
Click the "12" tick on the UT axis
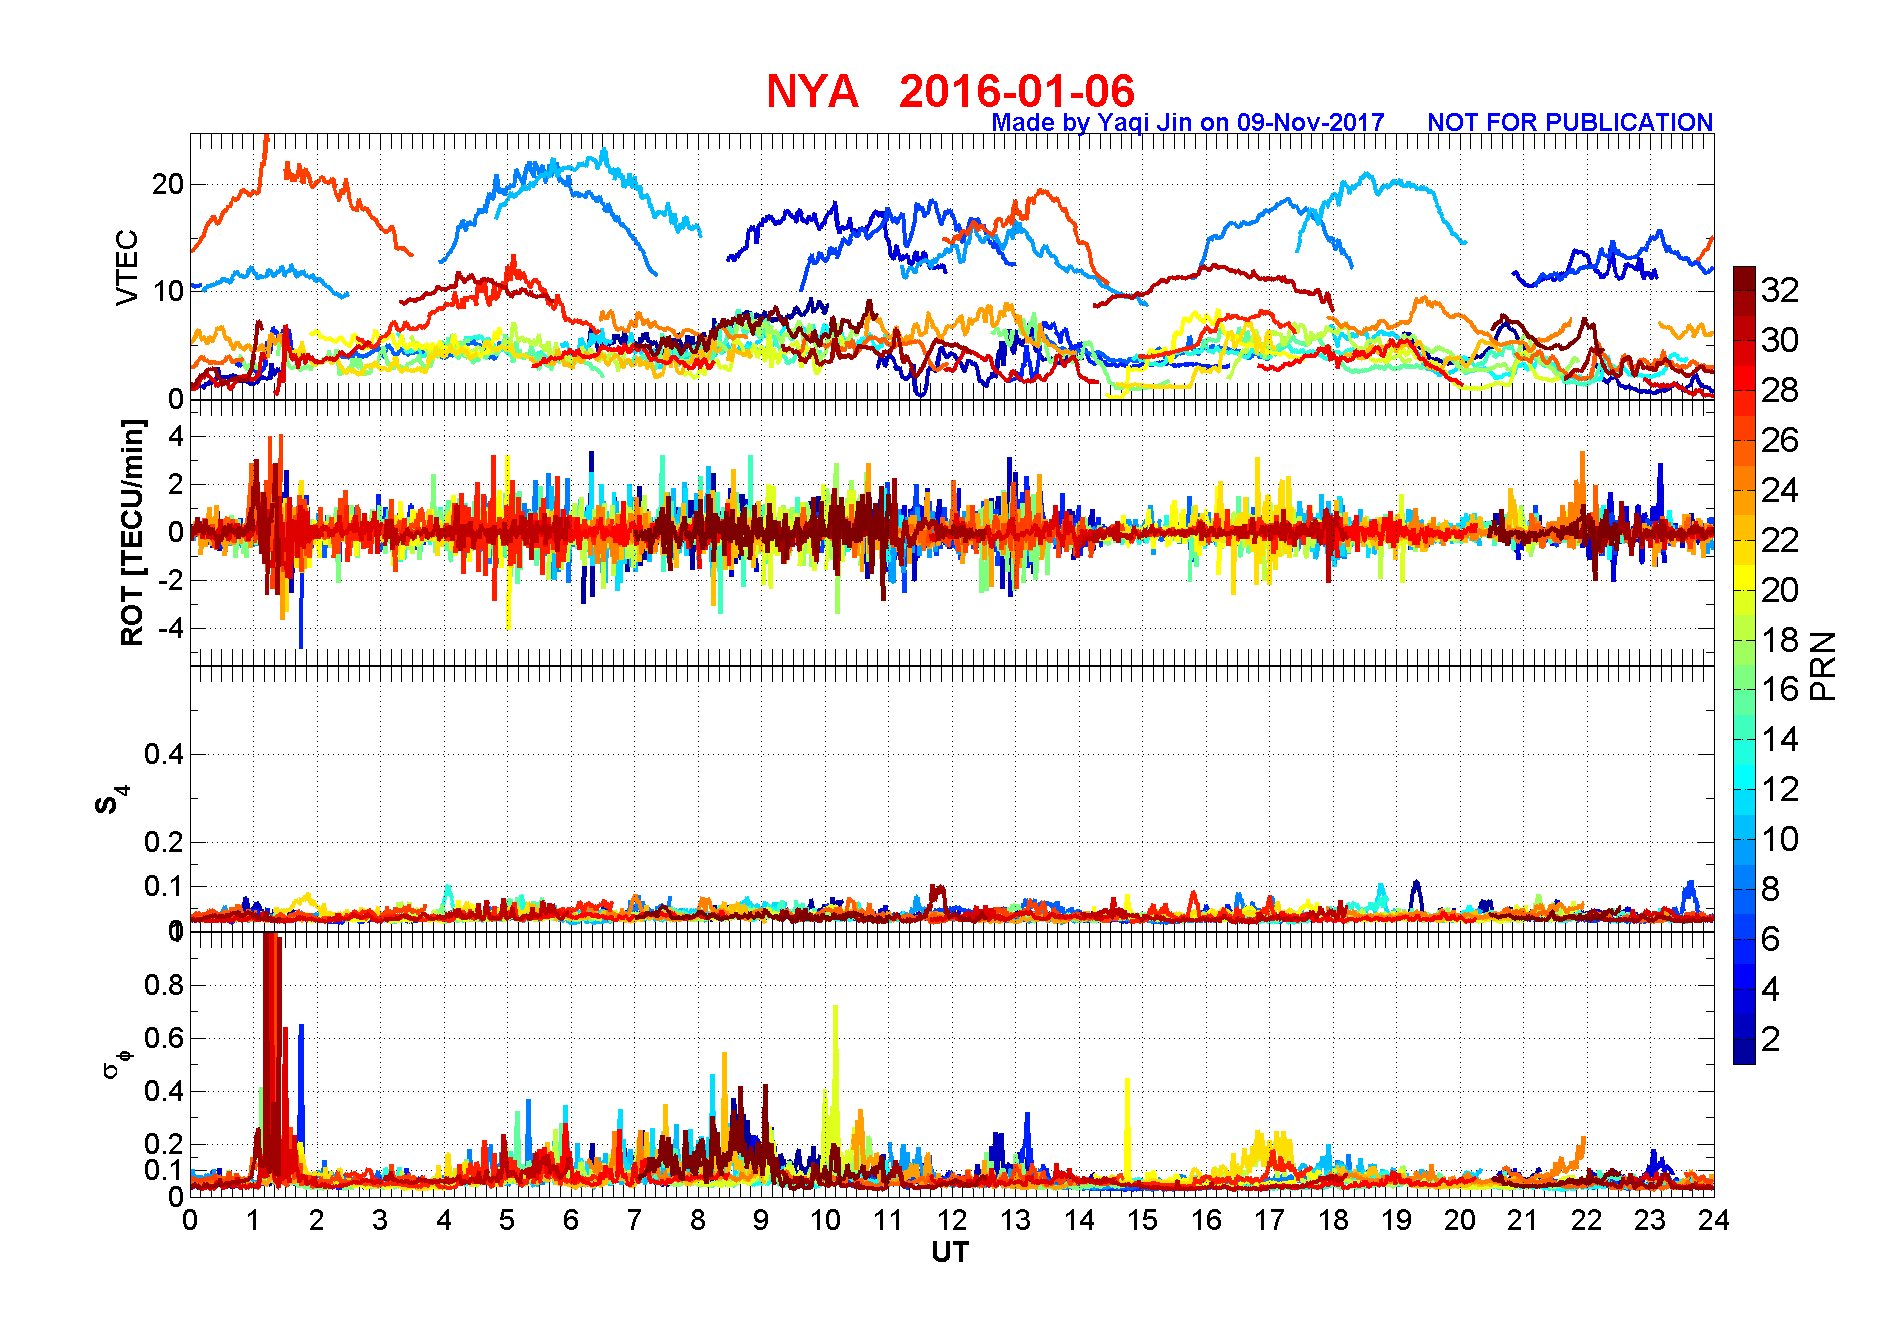pos(952,1220)
